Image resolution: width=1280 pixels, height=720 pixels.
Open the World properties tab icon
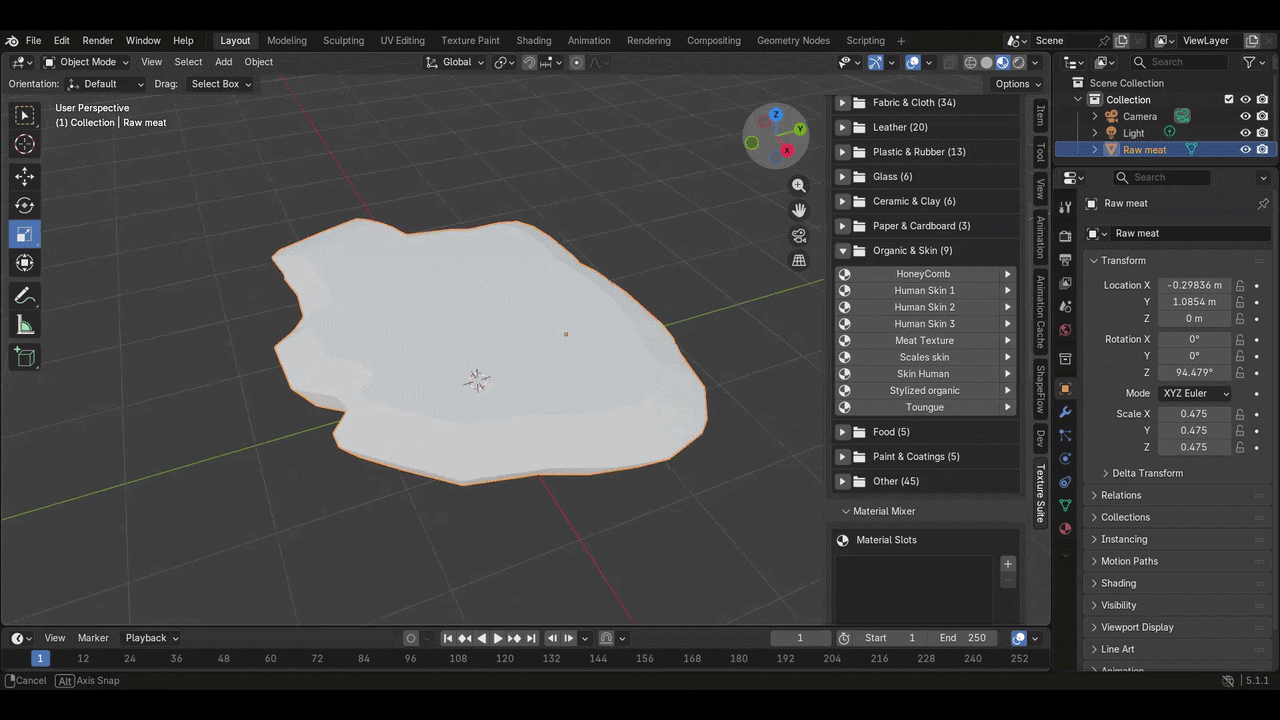[1065, 330]
